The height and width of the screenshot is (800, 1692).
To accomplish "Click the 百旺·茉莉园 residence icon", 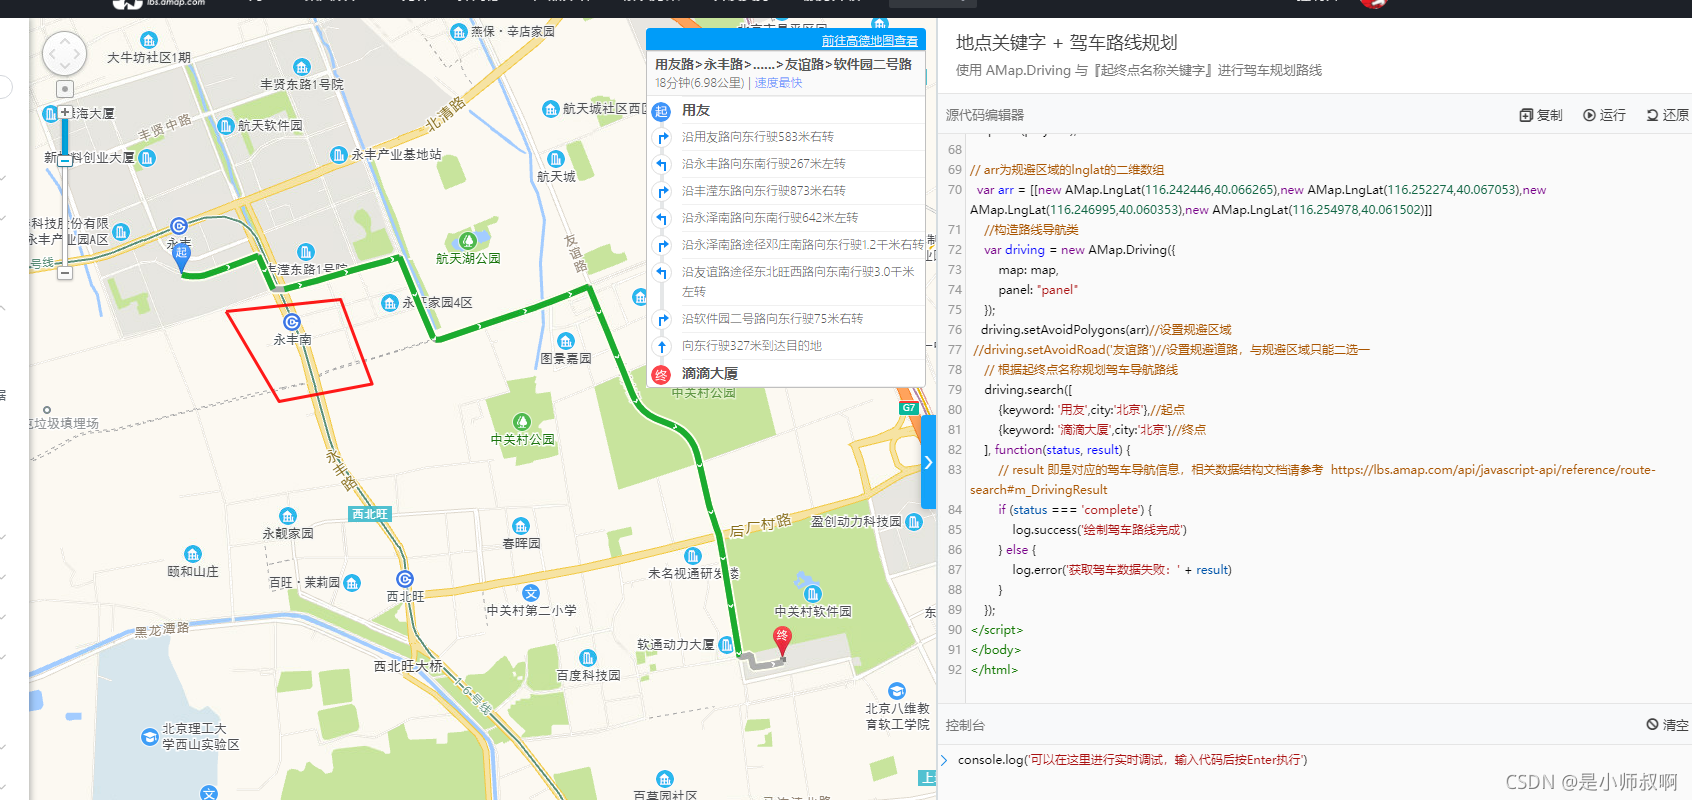I will [x=352, y=582].
